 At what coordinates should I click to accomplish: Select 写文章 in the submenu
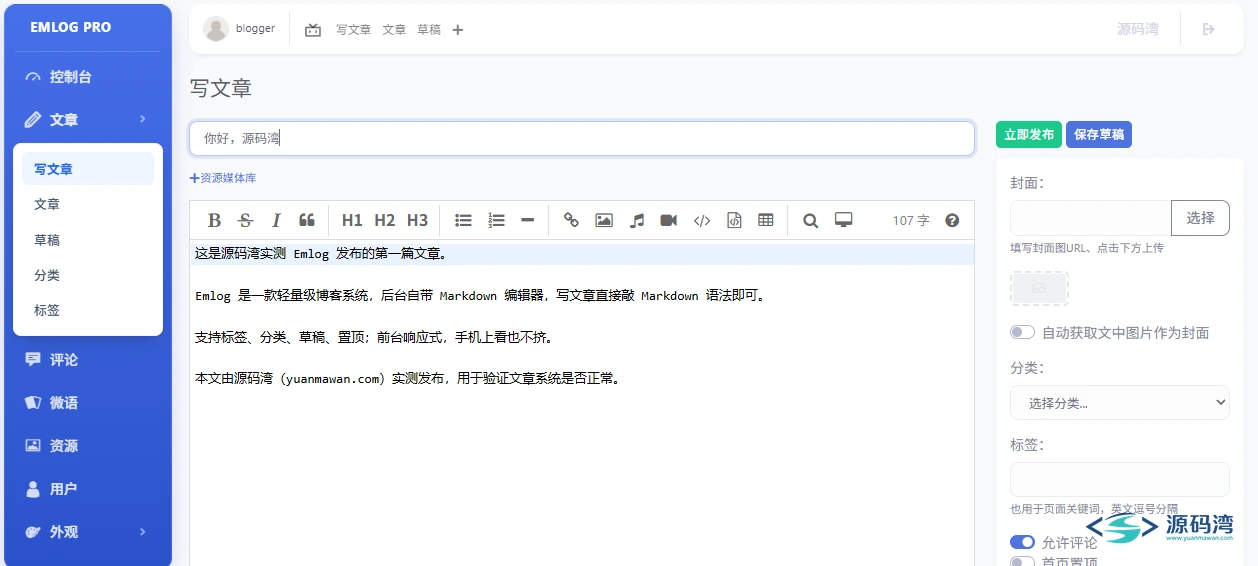tap(88, 169)
